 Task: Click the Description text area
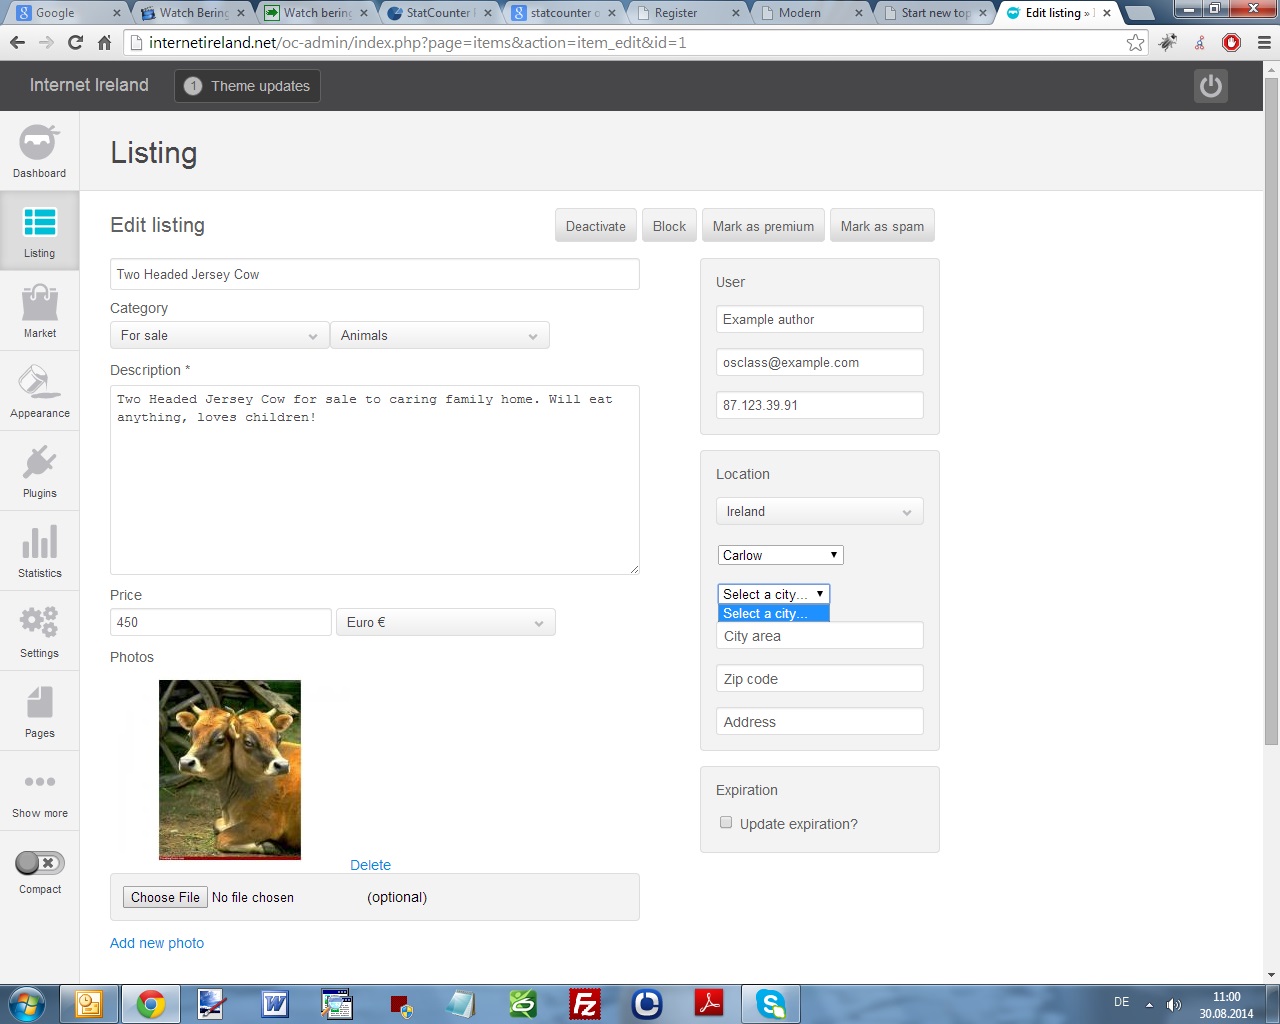pos(375,480)
